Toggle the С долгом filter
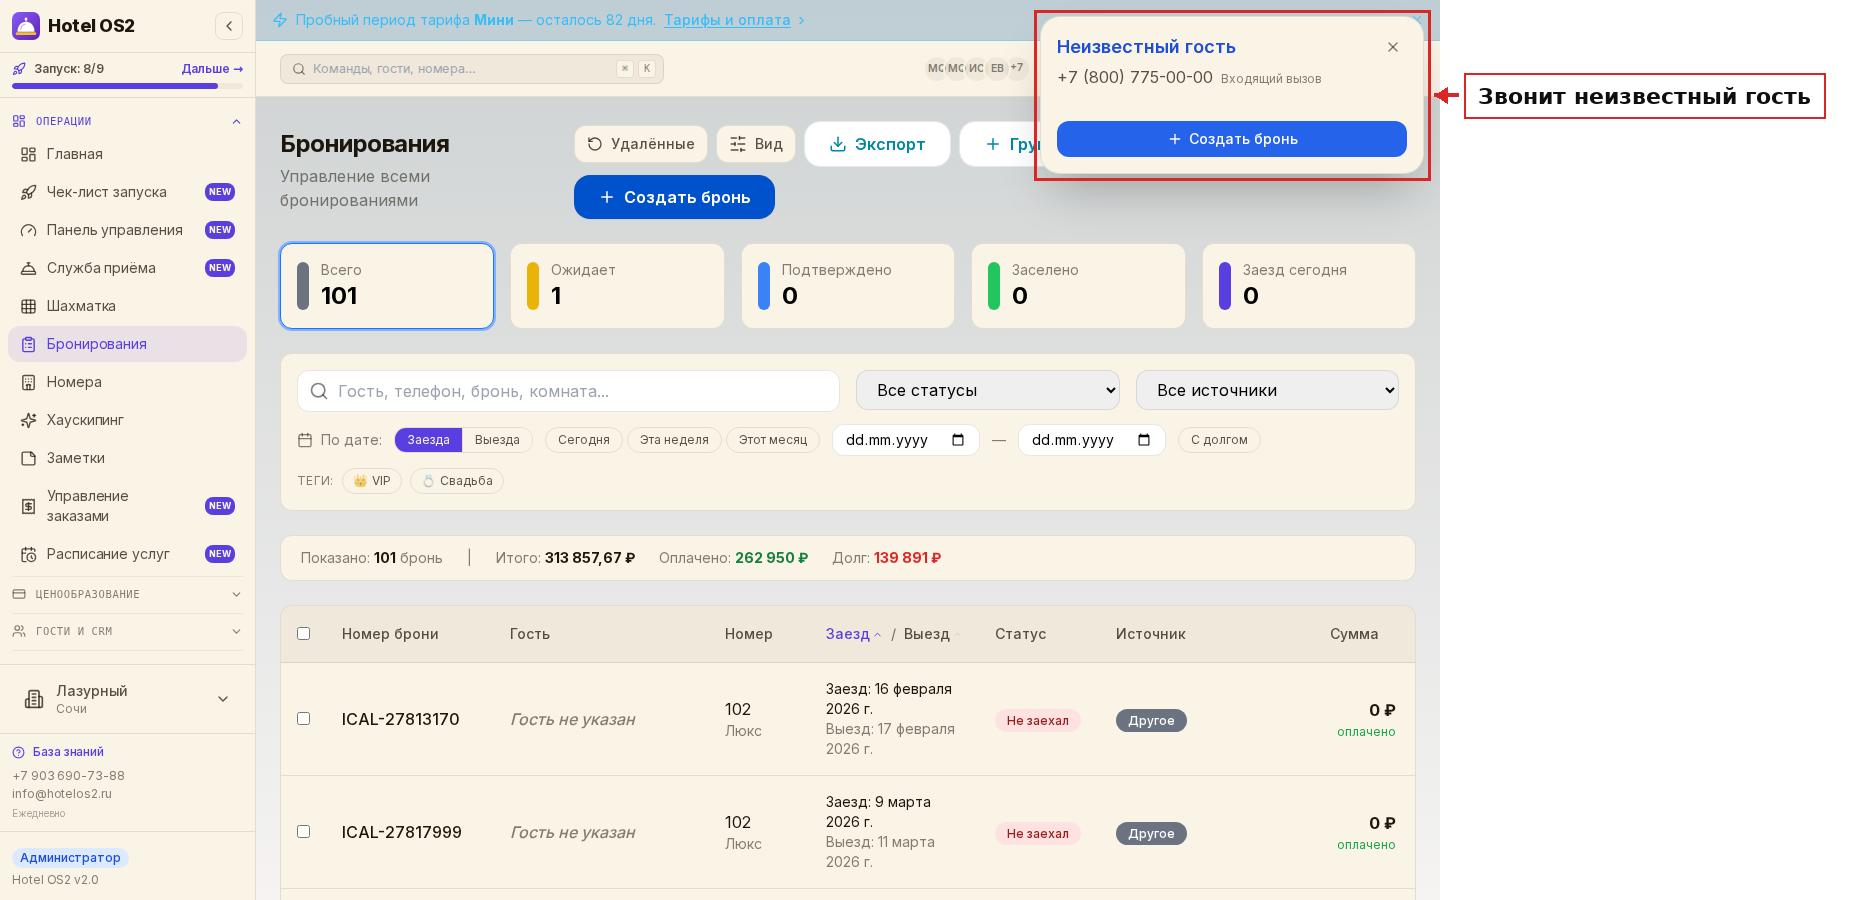The height and width of the screenshot is (900, 1849). (x=1219, y=440)
